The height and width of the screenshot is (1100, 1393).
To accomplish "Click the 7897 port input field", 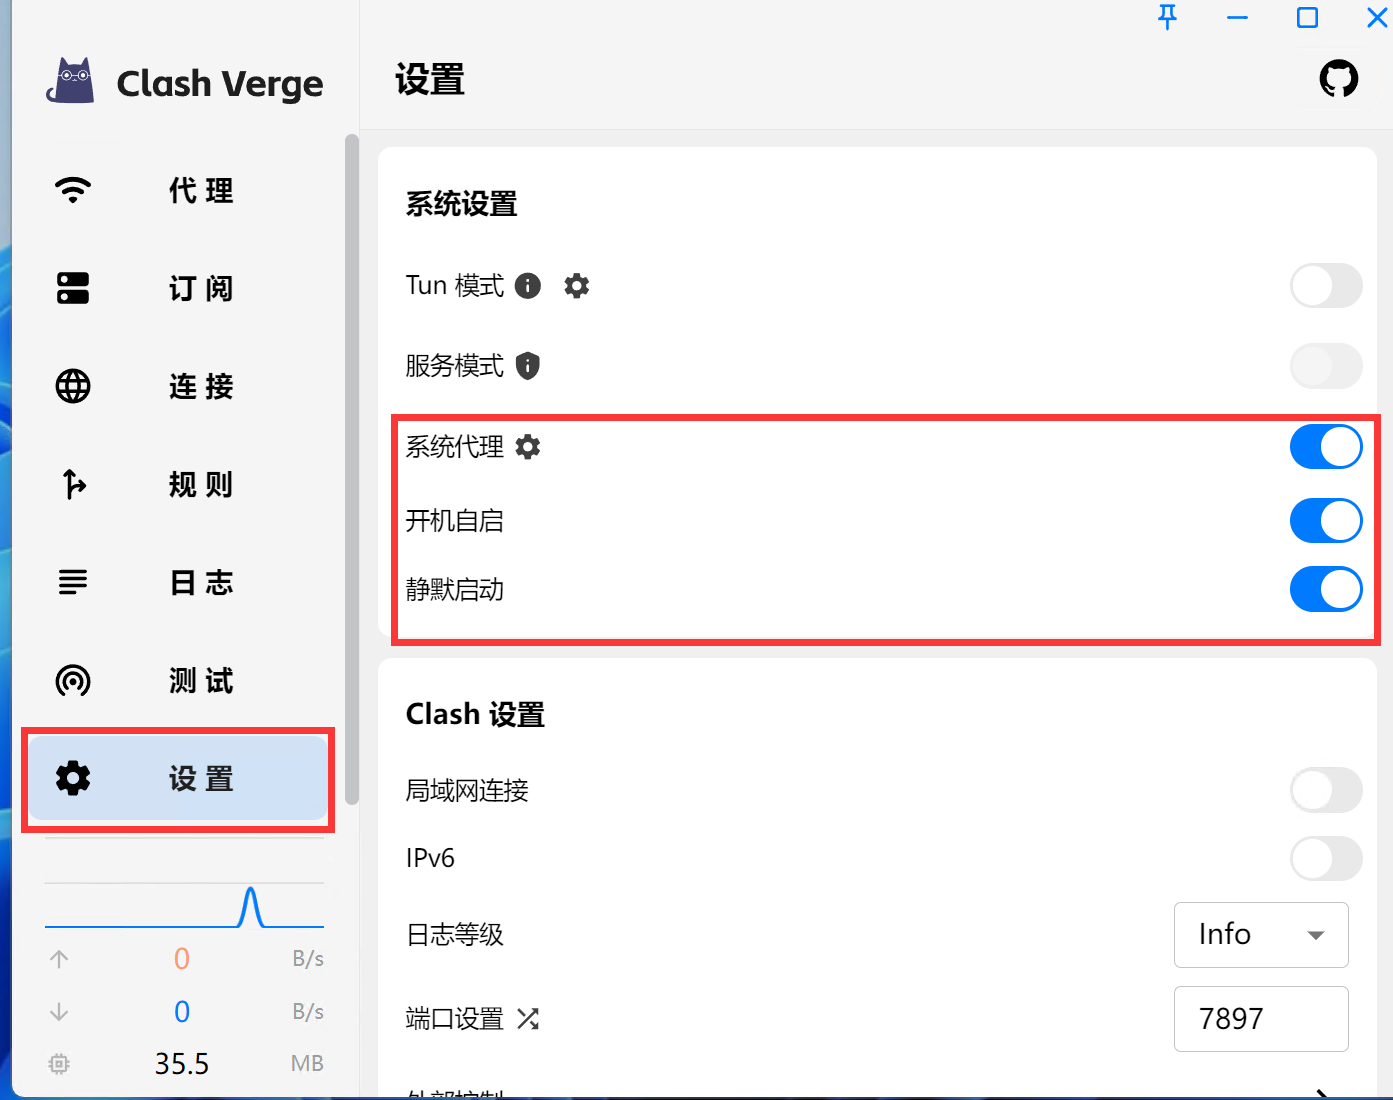I will [1260, 1019].
